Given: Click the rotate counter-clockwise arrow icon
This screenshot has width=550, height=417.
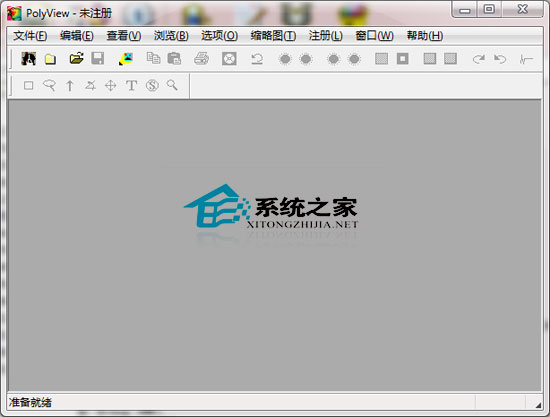Looking at the screenshot, I should [500, 59].
